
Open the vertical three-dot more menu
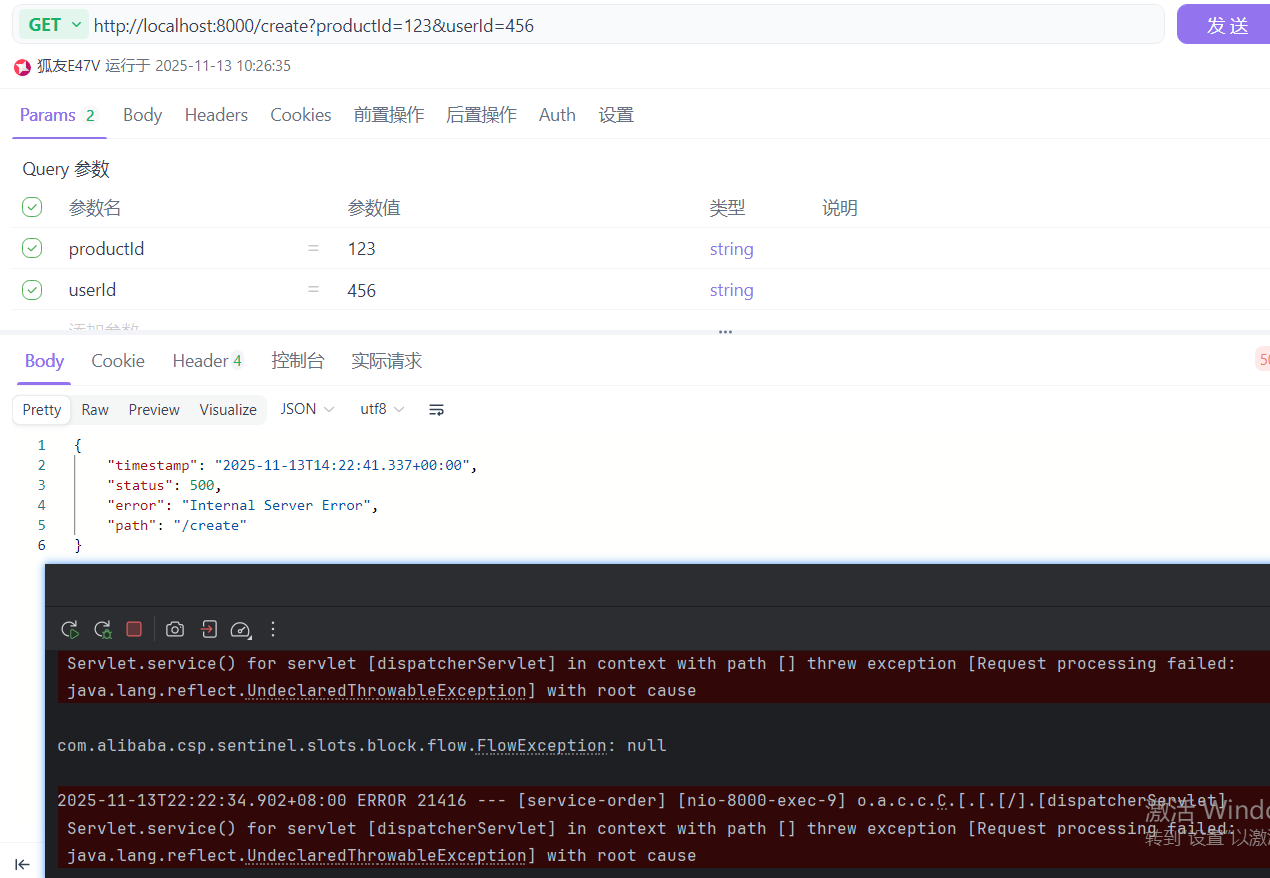(273, 629)
